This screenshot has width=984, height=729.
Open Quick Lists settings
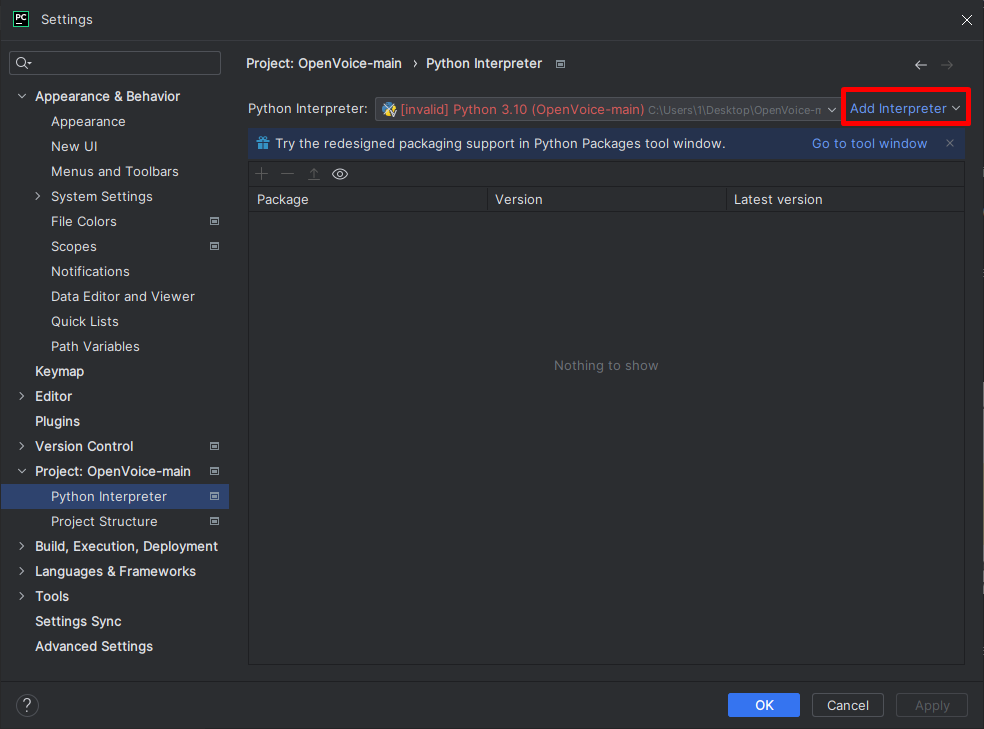(85, 321)
